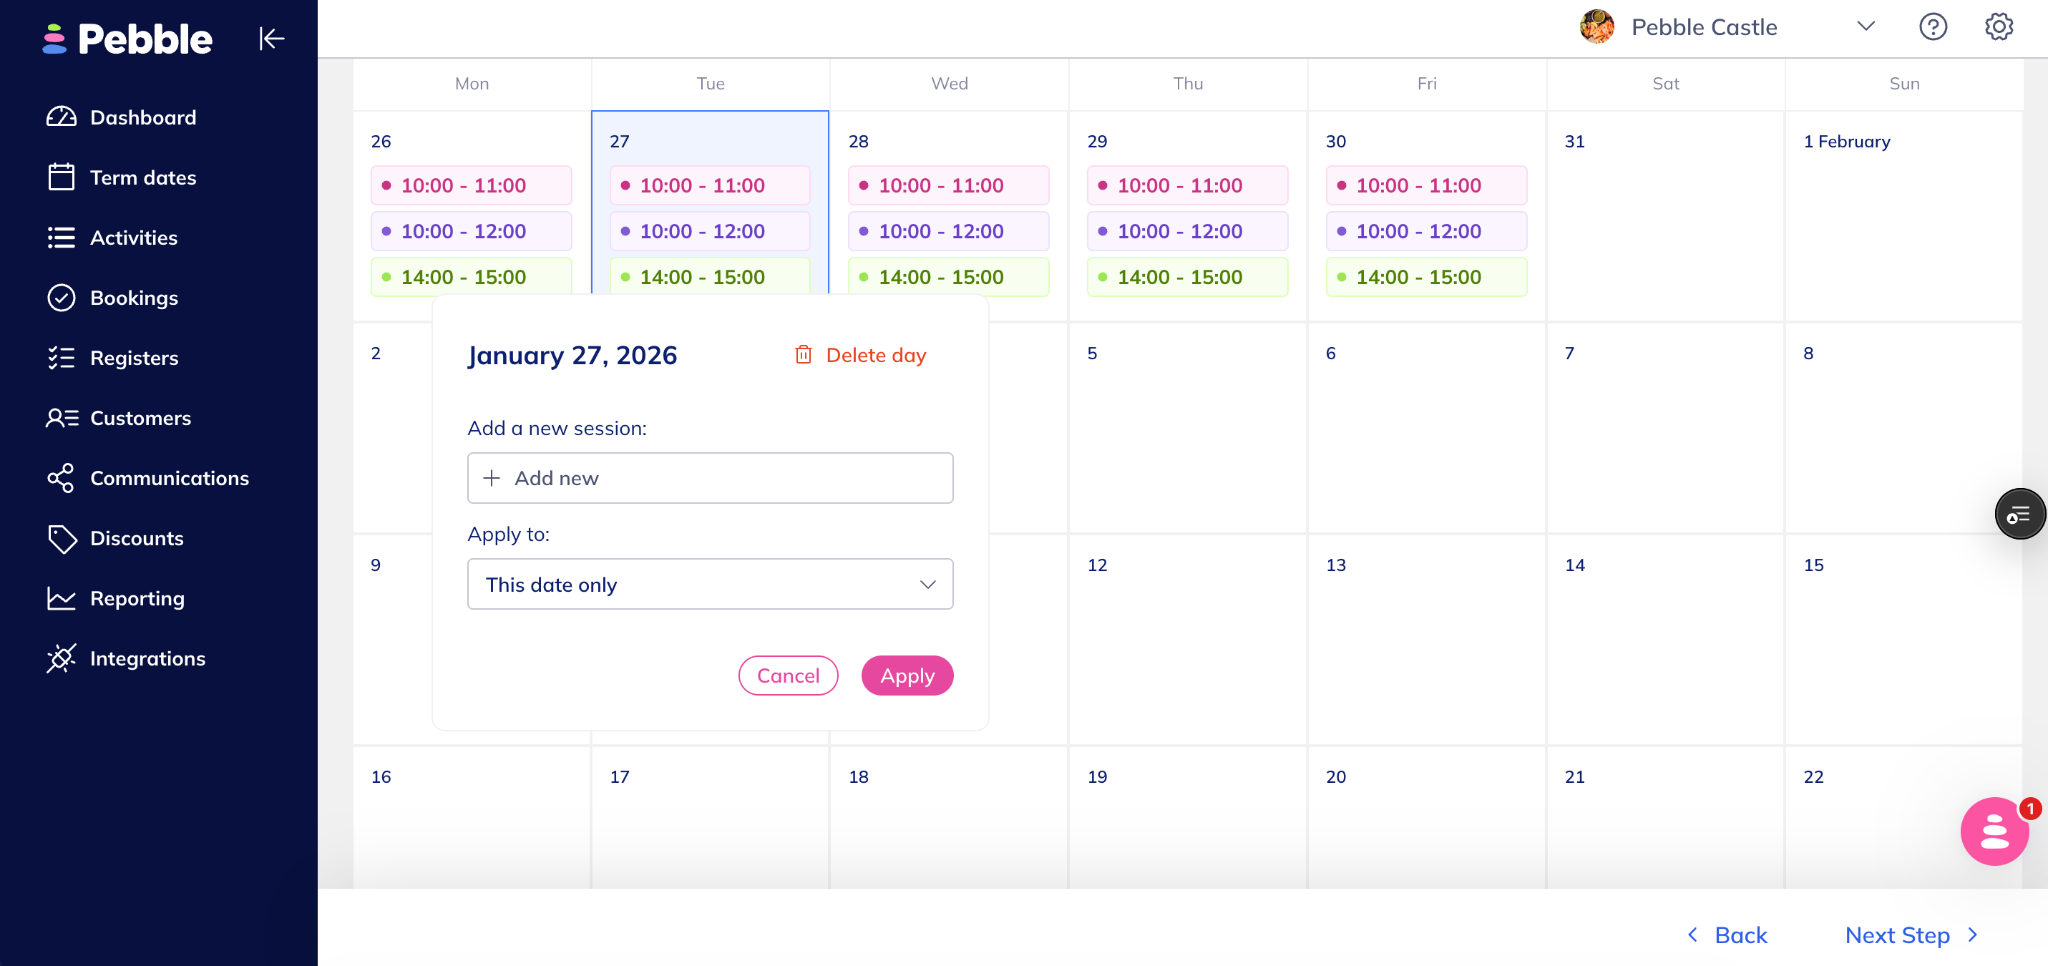Image resolution: width=2048 pixels, height=966 pixels.
Task: Open the Registers page
Action: click(x=134, y=358)
